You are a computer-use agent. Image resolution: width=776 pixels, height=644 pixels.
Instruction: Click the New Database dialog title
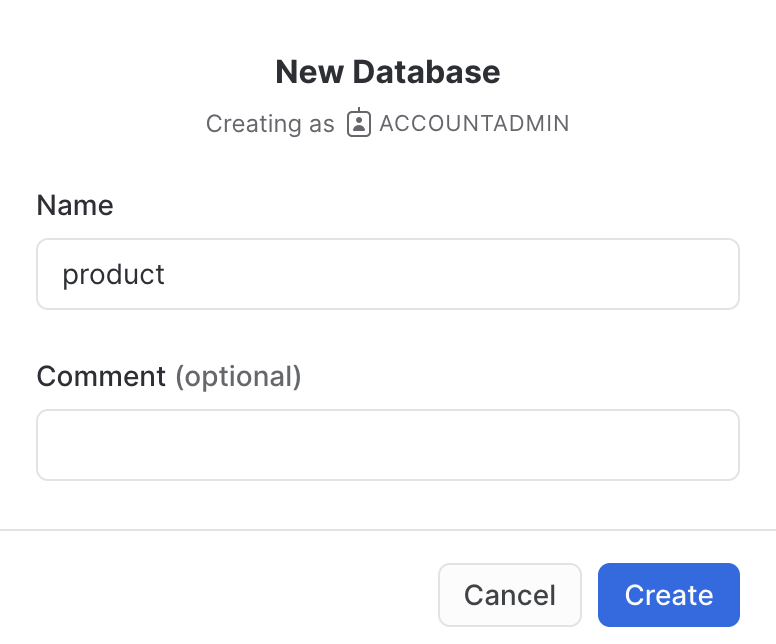388,72
